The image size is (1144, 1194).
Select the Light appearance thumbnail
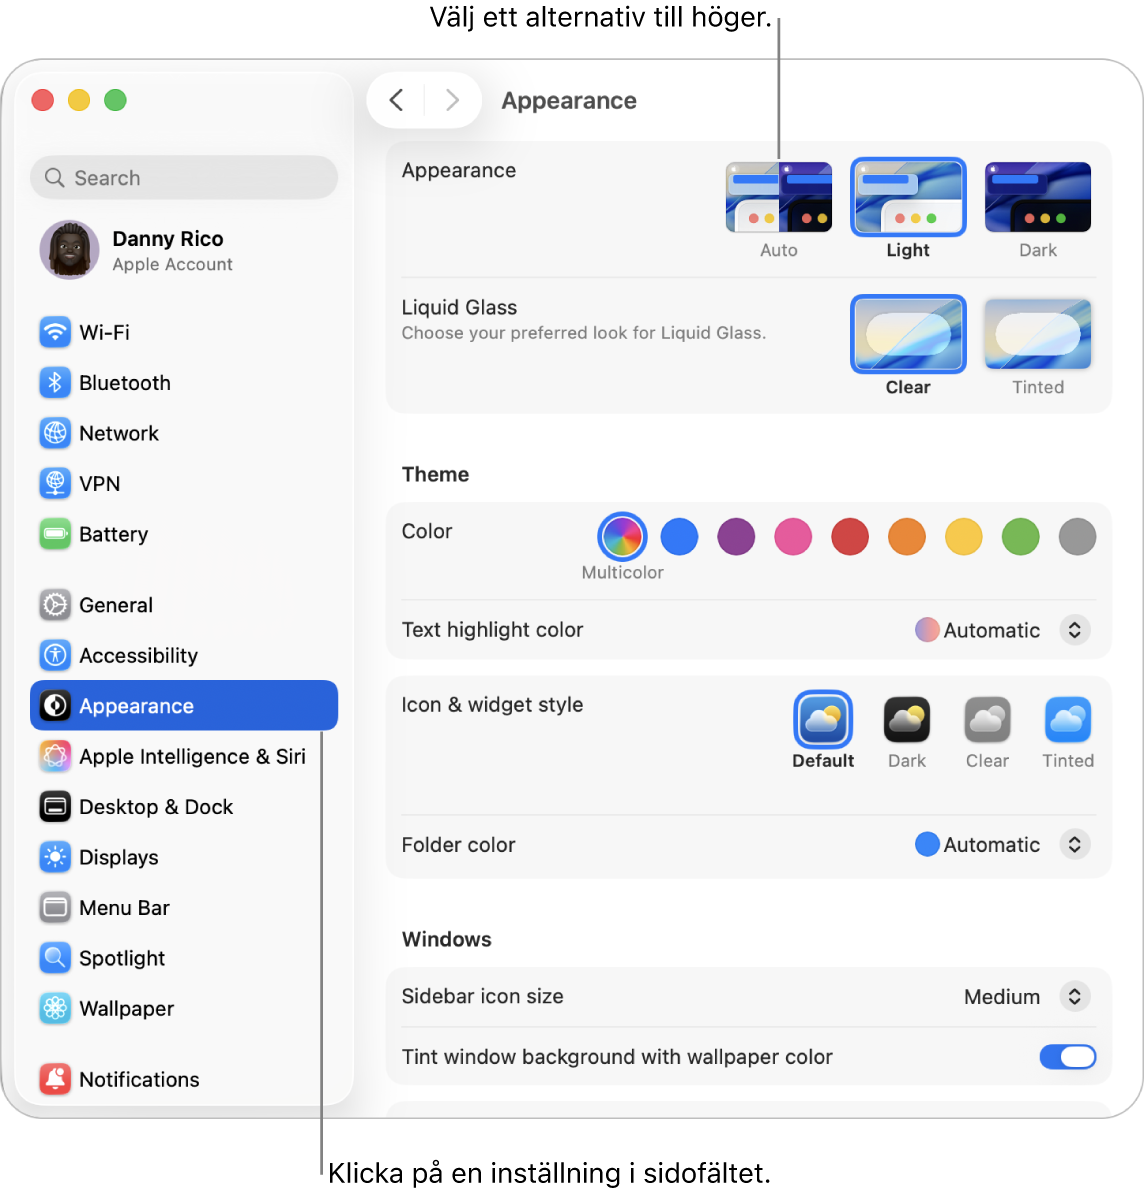[908, 197]
